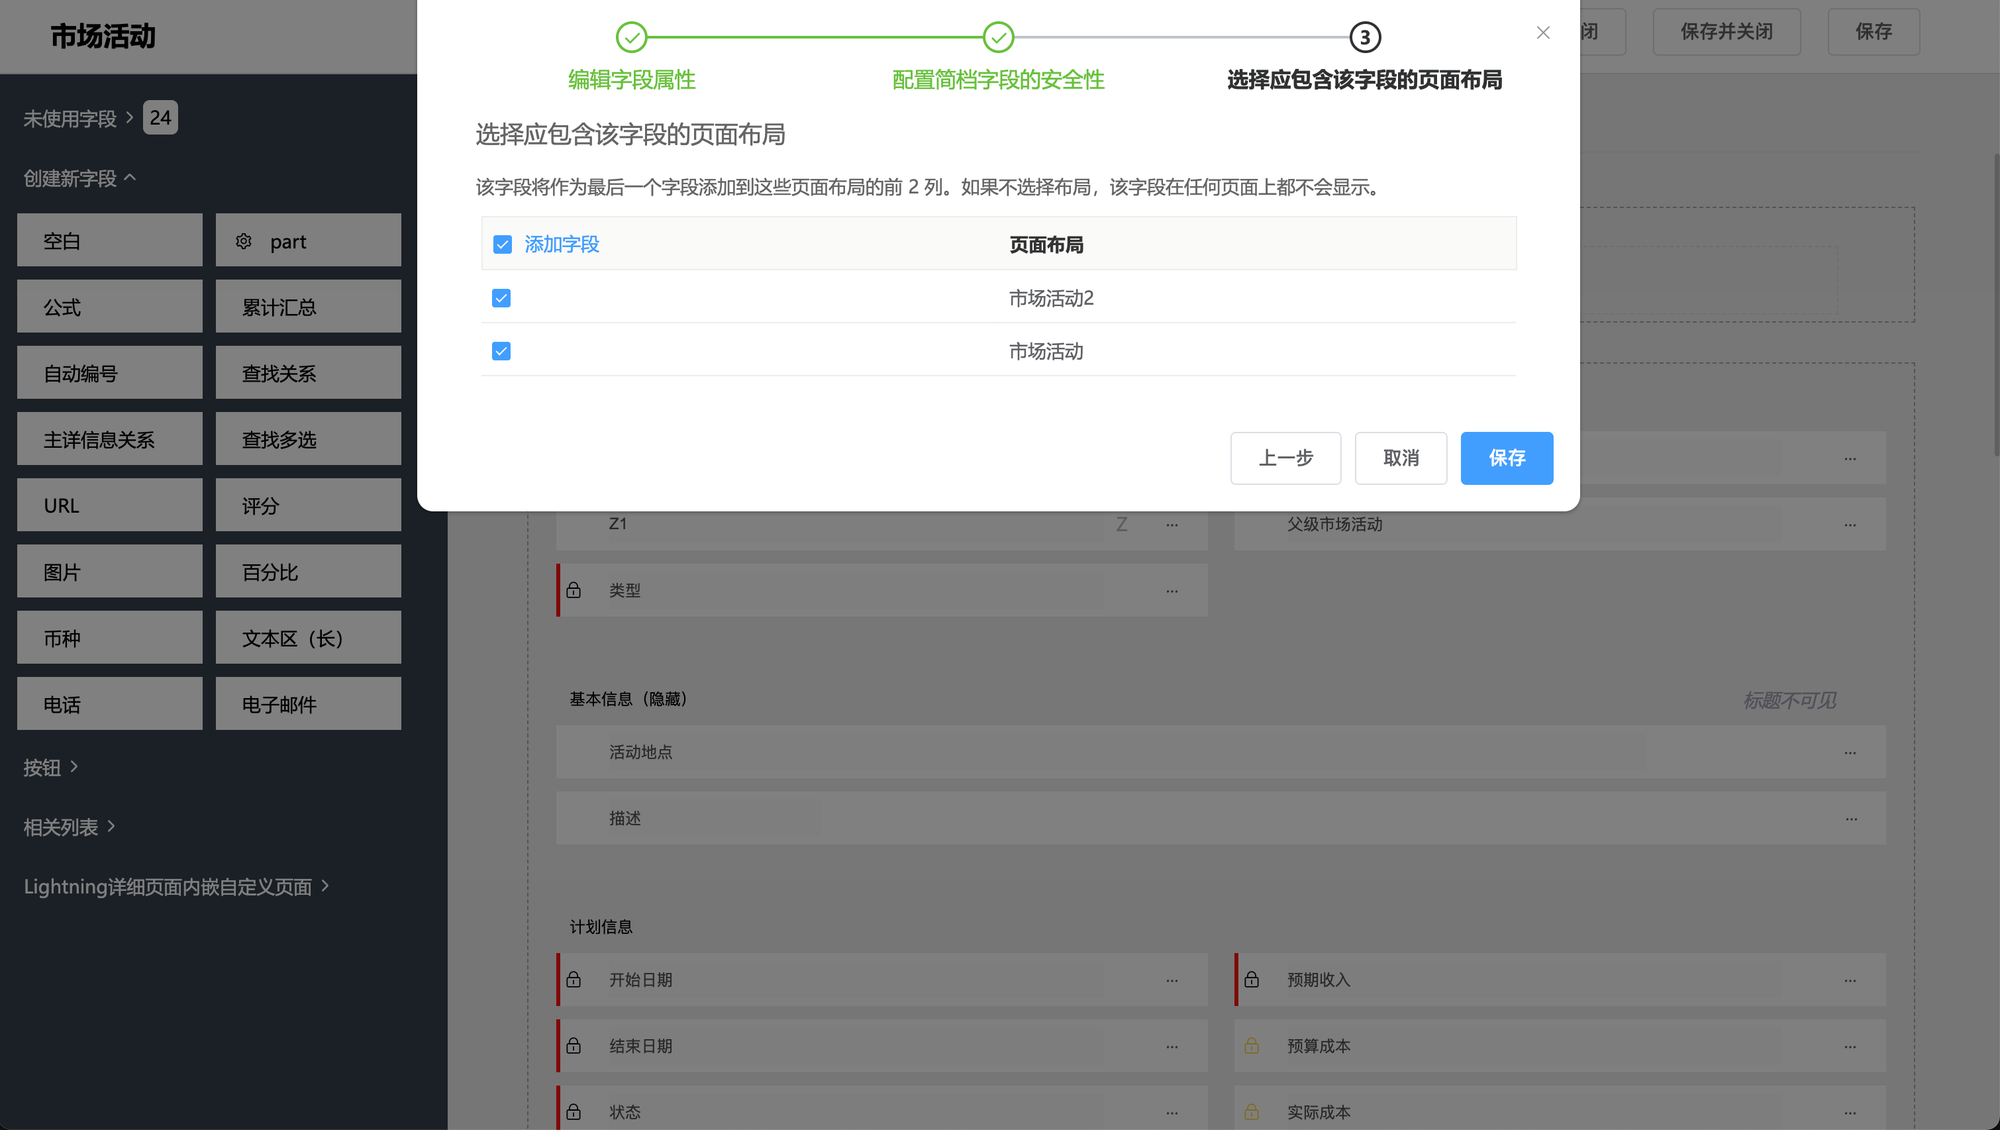Close the dialog with X icon
Screen dimensions: 2000x1130
1543,33
